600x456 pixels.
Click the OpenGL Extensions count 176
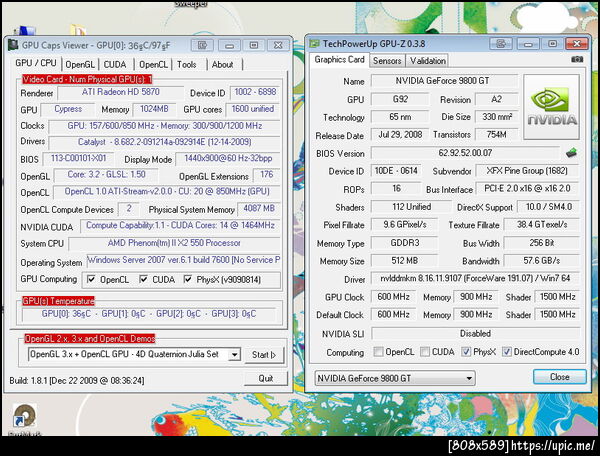(x=267, y=175)
